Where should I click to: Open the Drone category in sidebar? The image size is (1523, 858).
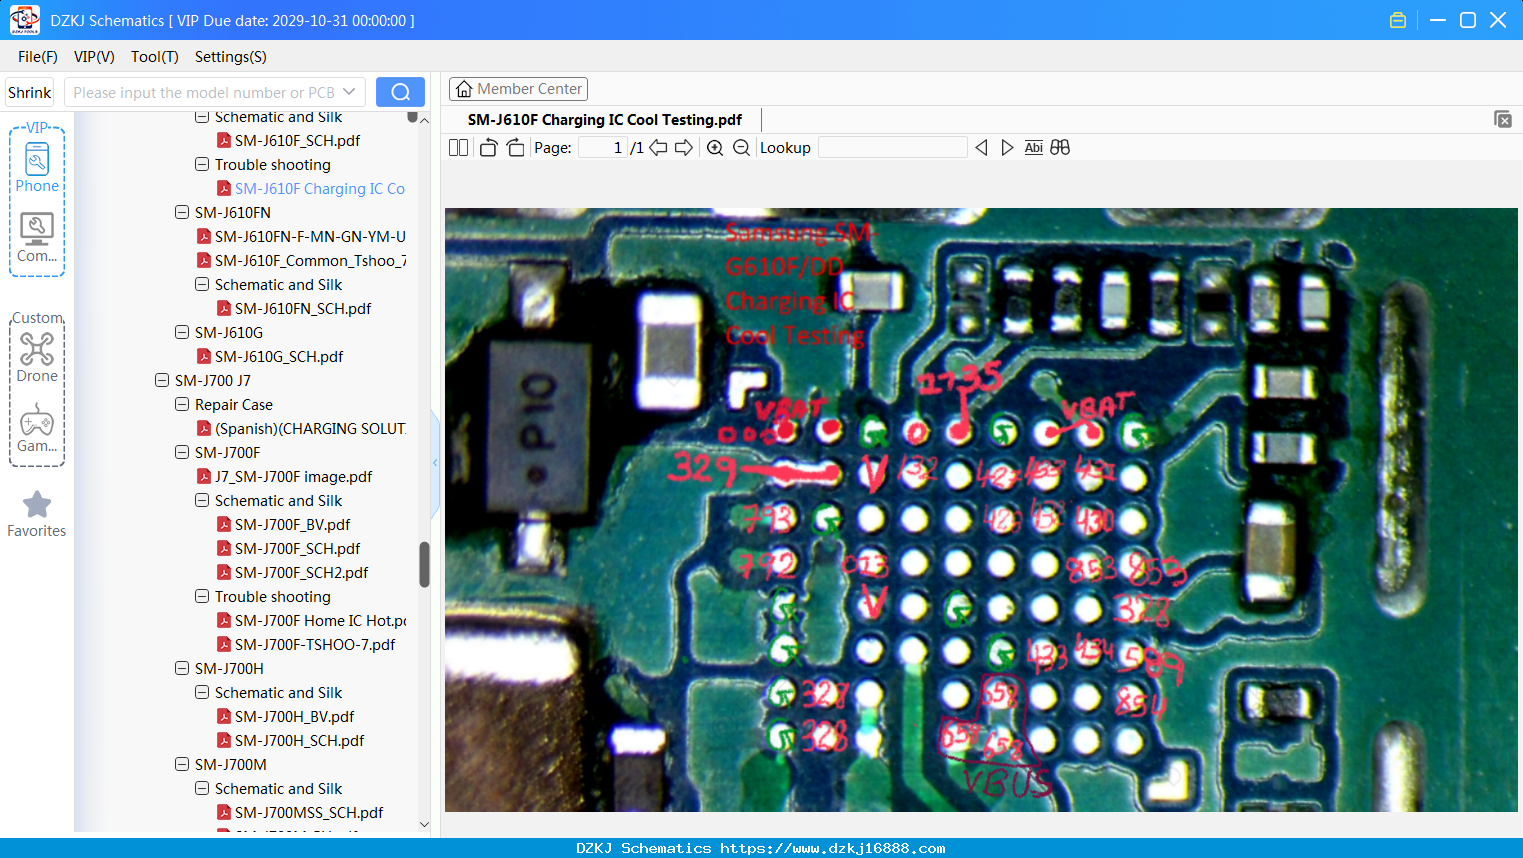[37, 358]
